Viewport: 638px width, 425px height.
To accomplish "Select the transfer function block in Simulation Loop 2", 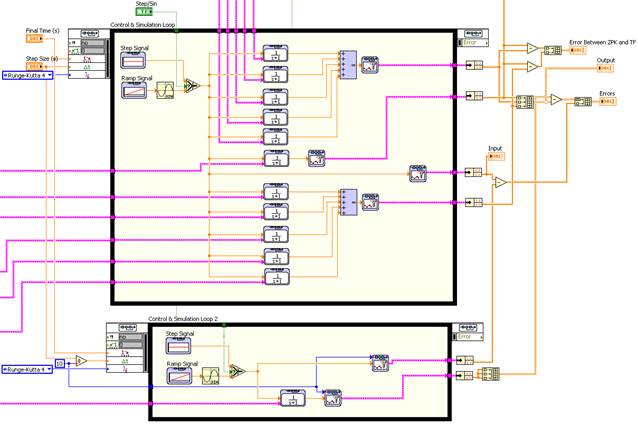I will tap(293, 398).
